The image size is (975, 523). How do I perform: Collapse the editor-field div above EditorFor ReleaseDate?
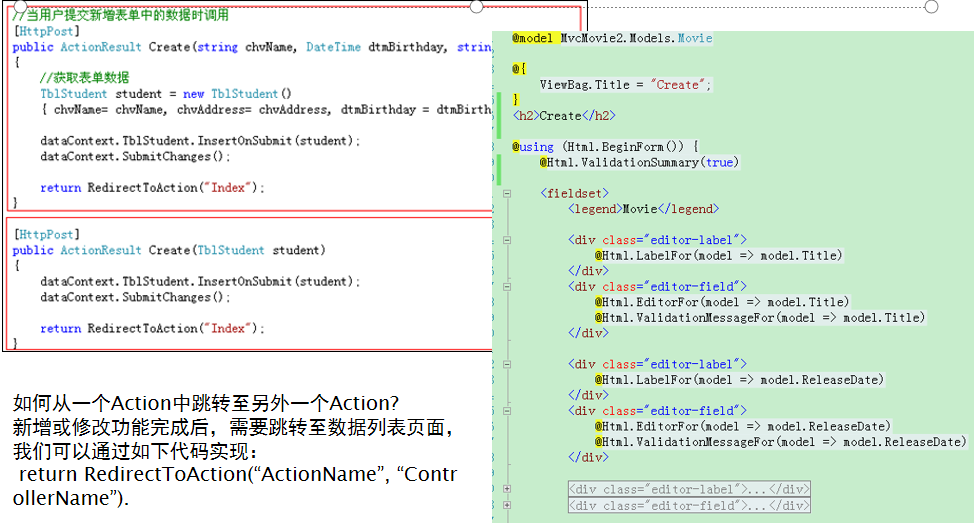507,411
